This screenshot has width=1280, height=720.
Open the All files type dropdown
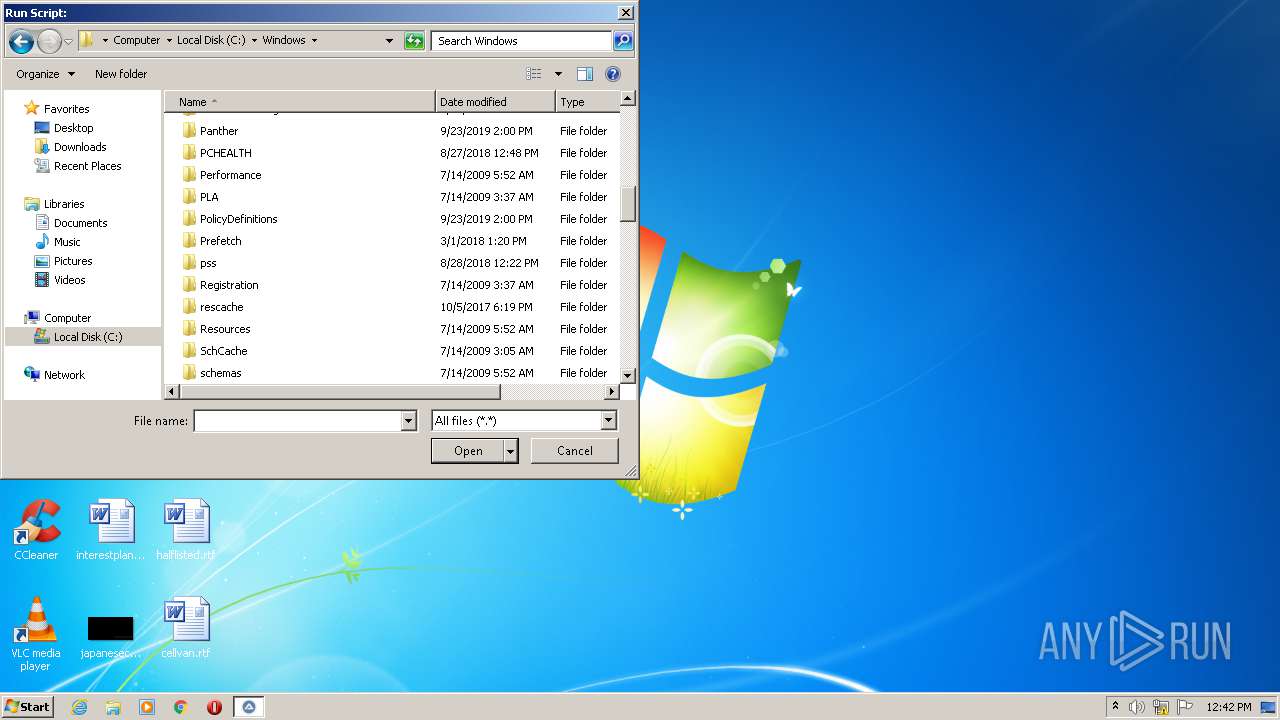pyautogui.click(x=524, y=421)
